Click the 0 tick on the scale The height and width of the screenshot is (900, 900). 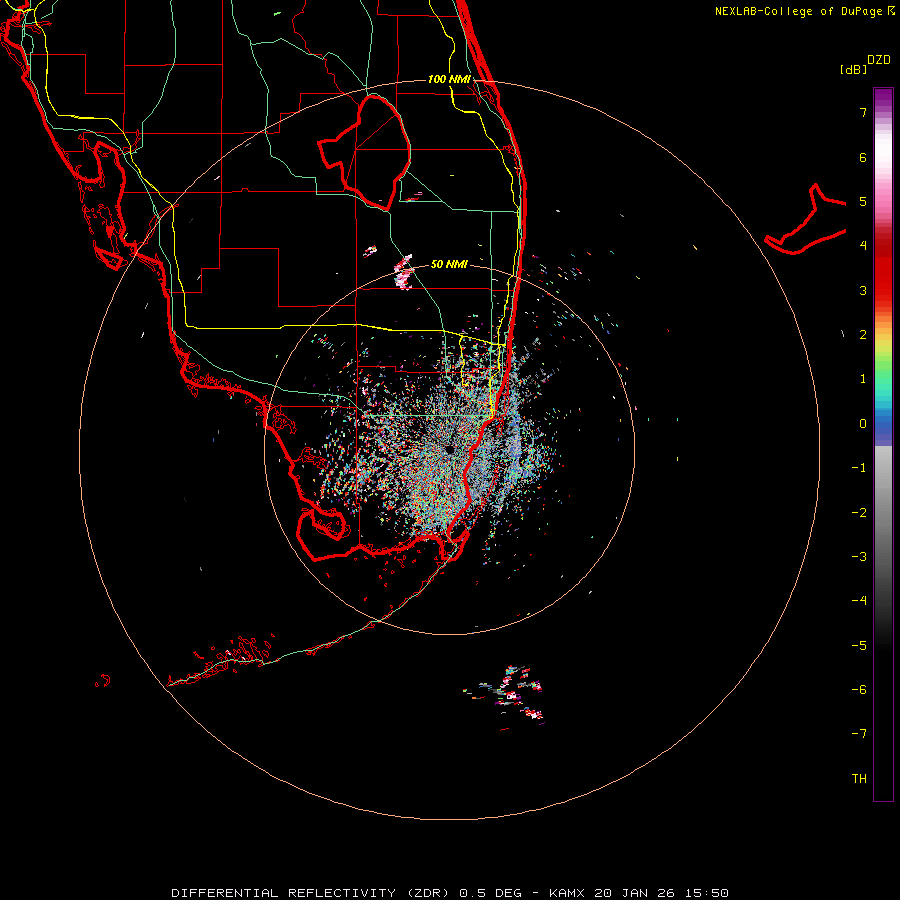863,424
